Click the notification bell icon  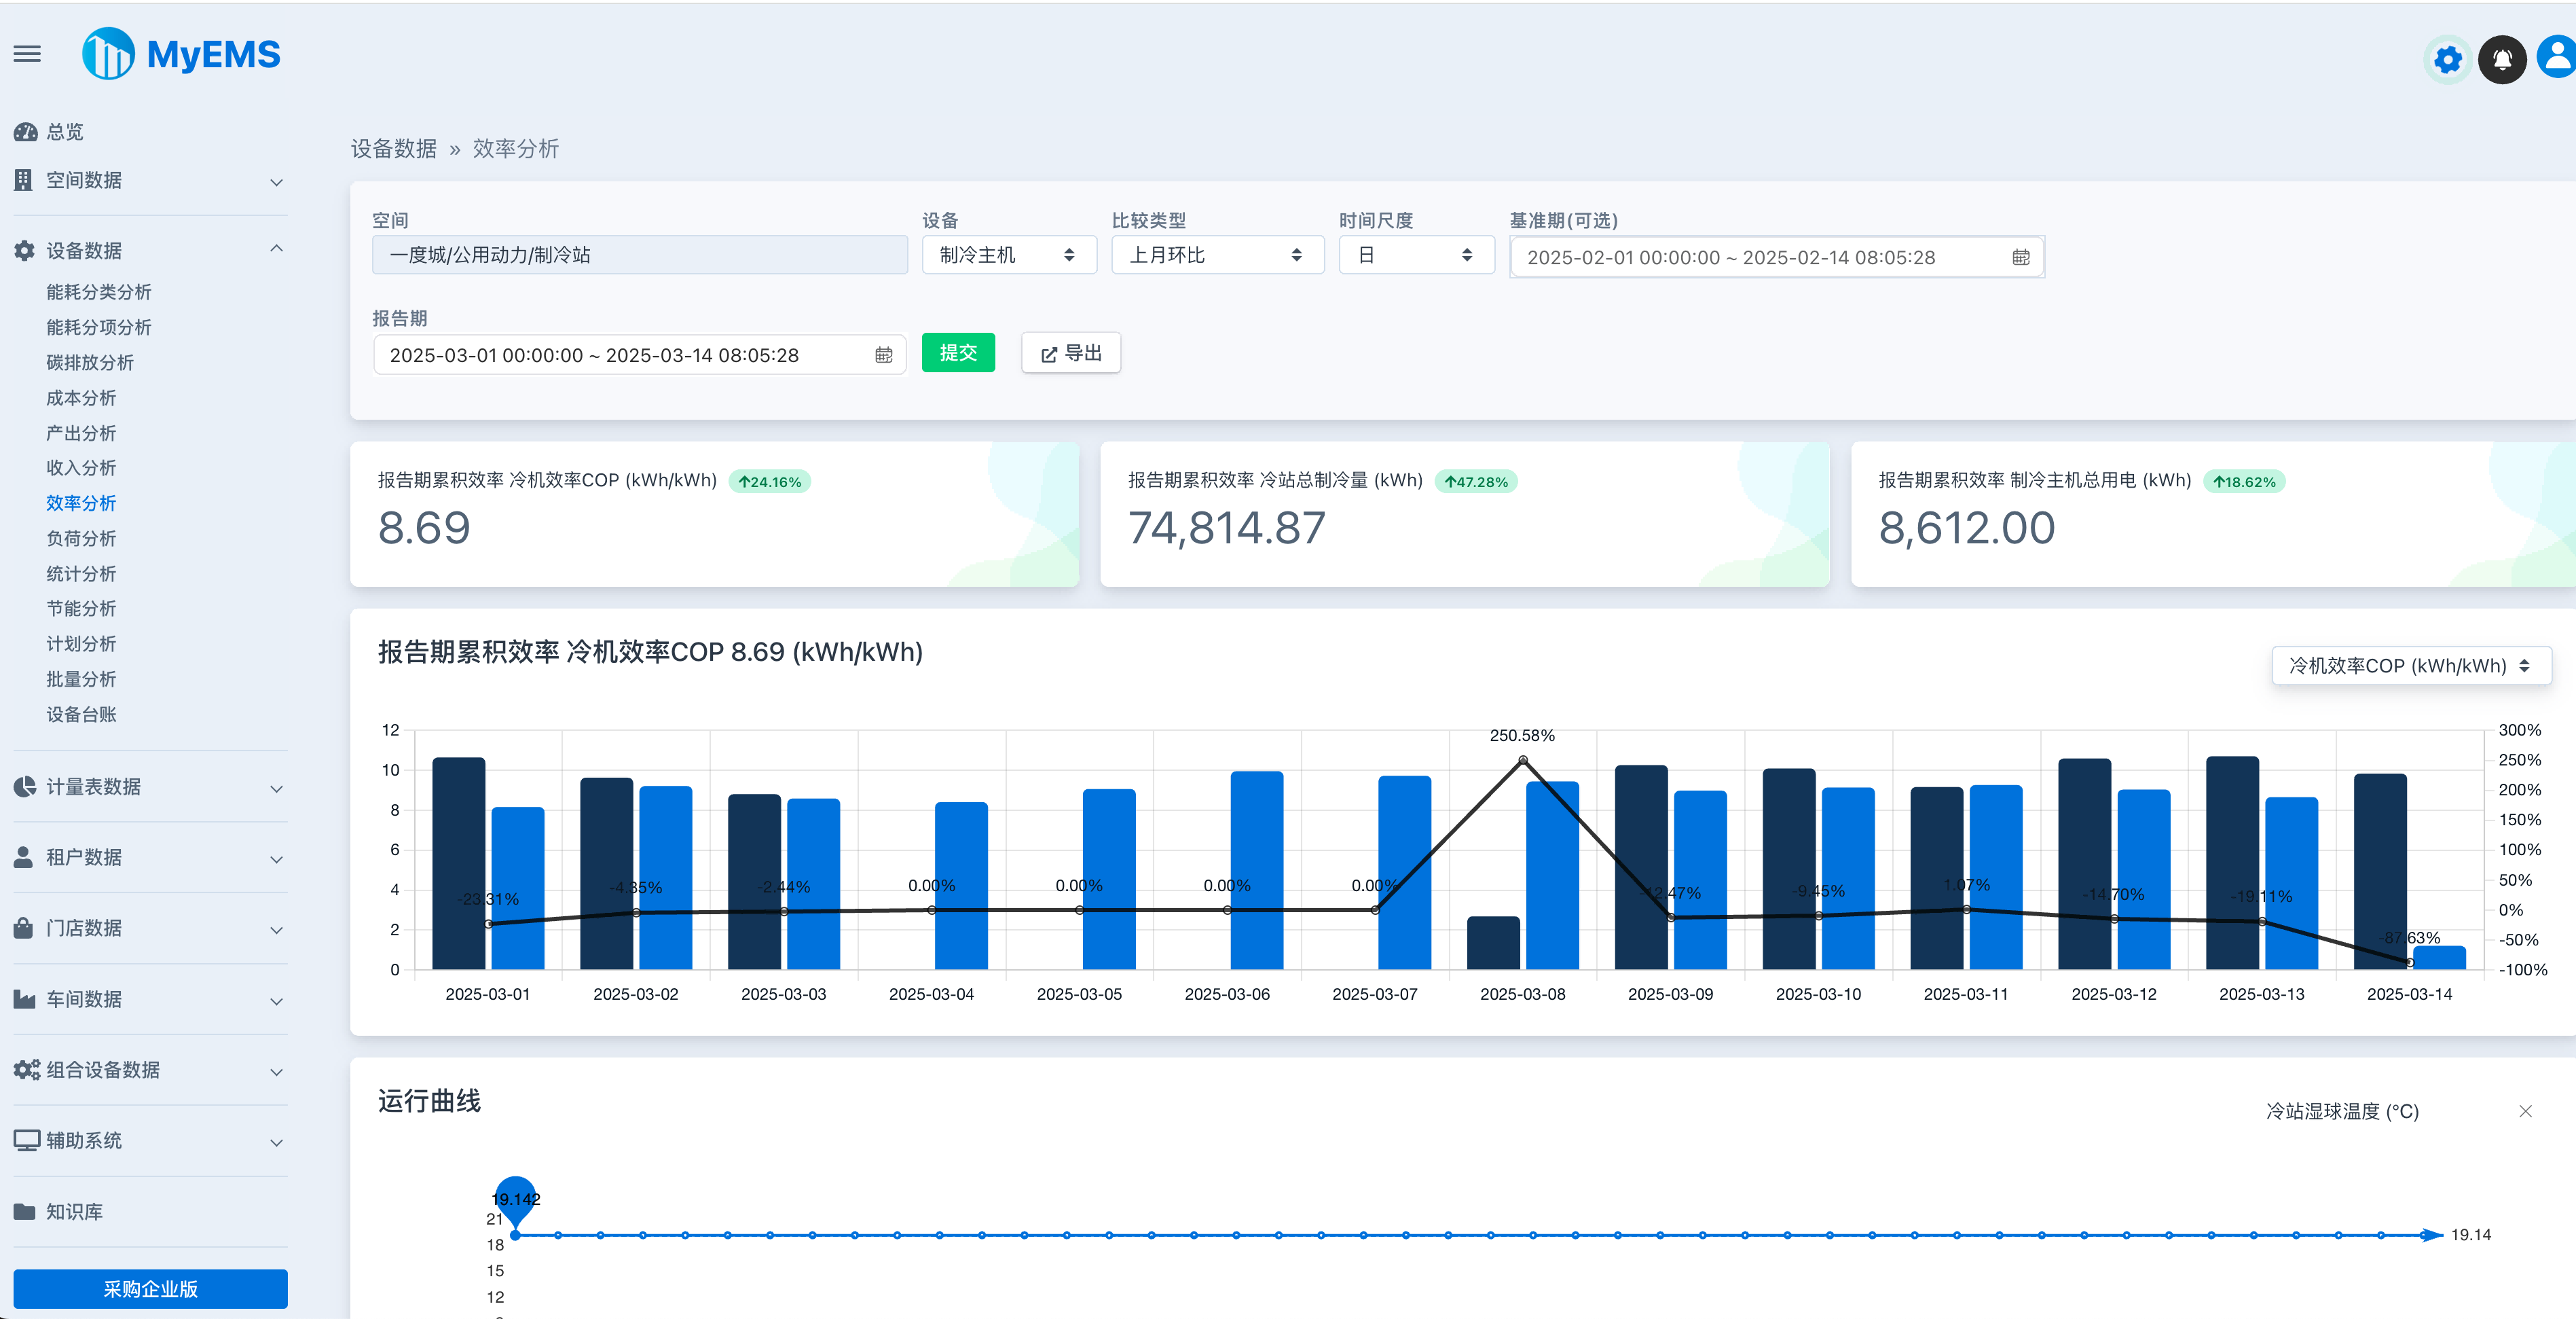(x=2501, y=60)
